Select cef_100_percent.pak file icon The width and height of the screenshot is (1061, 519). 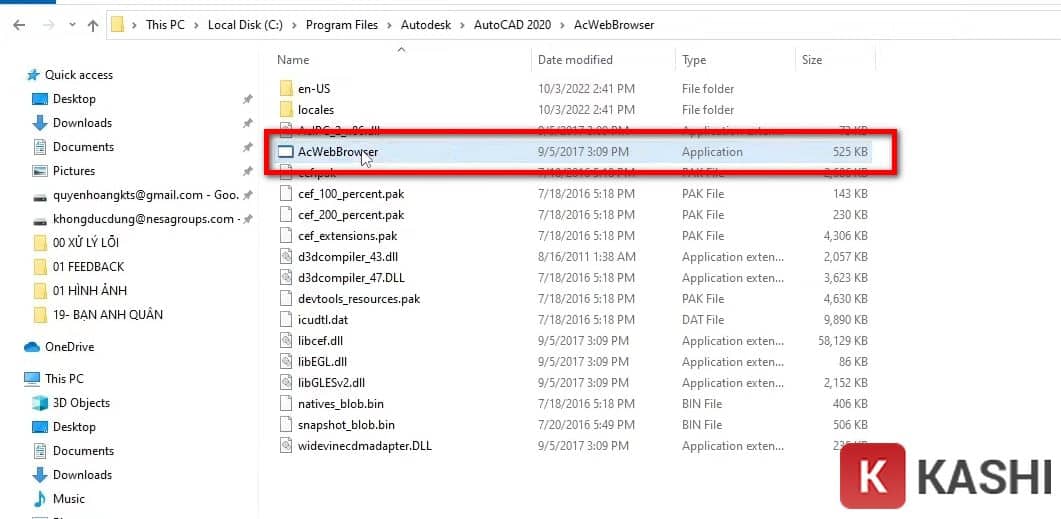287,194
